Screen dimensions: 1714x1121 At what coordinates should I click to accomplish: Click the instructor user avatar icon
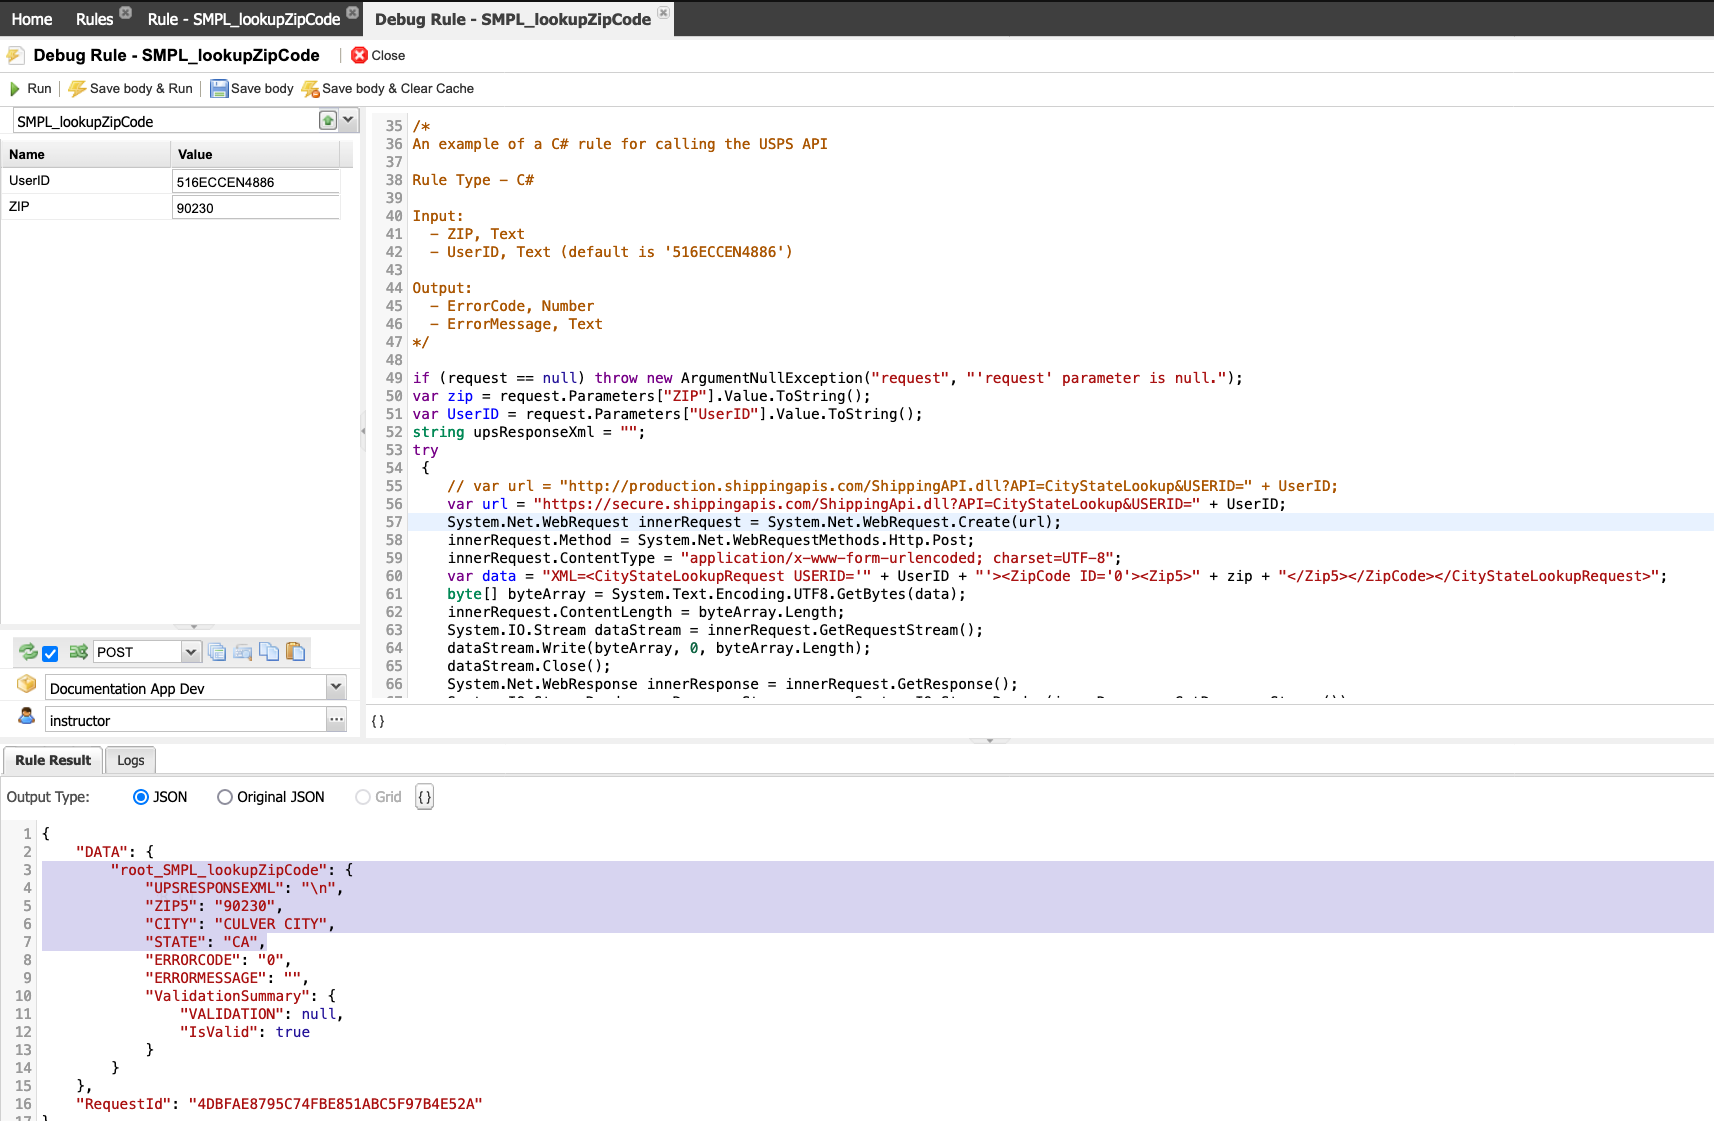click(27, 716)
